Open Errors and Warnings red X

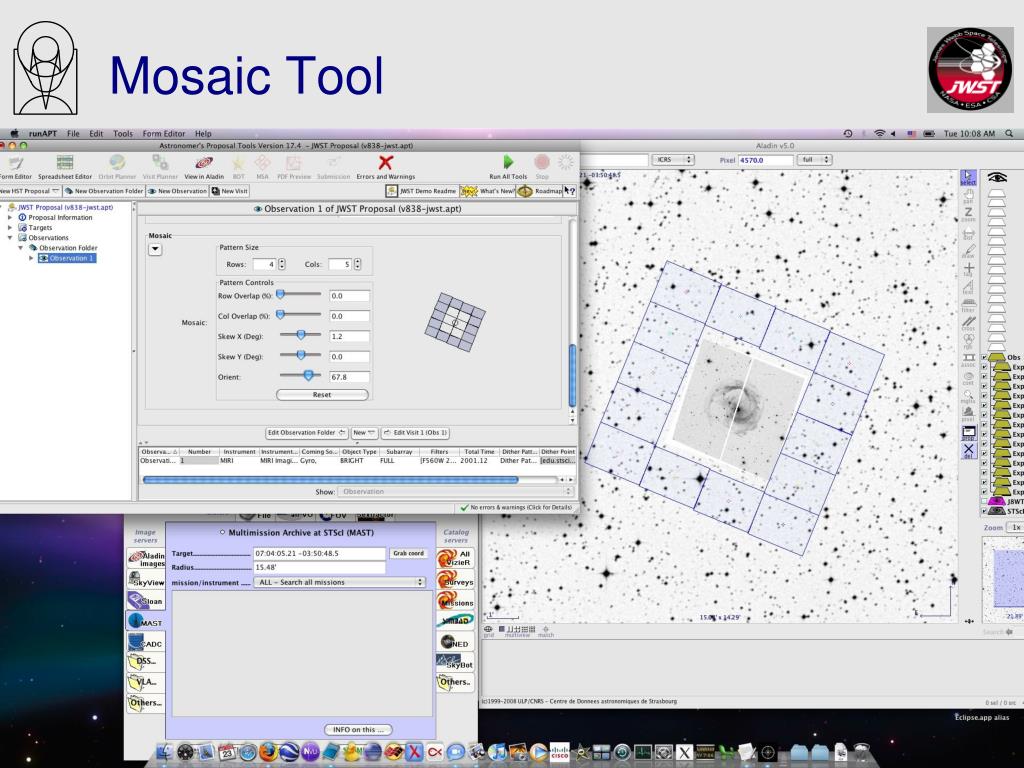(x=385, y=167)
